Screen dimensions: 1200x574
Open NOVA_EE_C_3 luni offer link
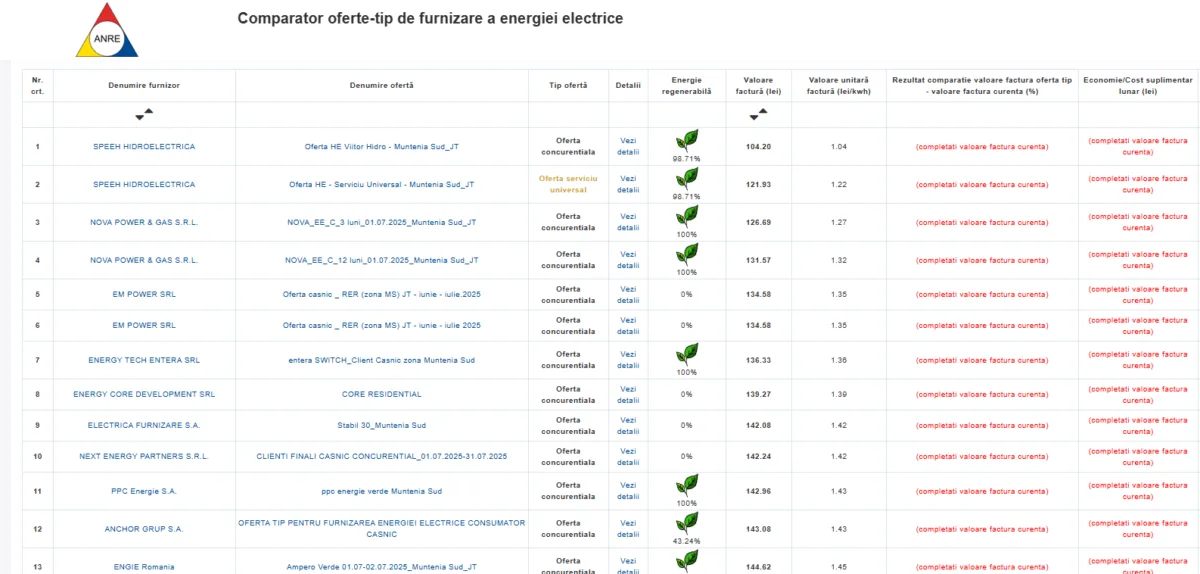pos(382,222)
